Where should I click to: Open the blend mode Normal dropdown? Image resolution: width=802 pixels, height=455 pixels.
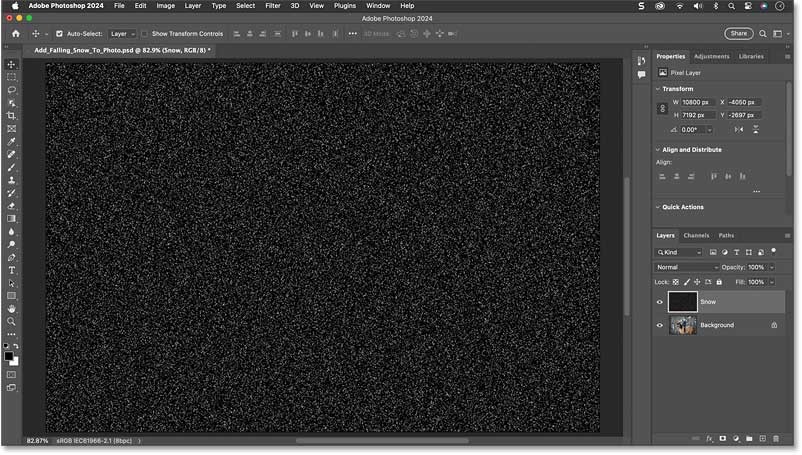pos(685,267)
